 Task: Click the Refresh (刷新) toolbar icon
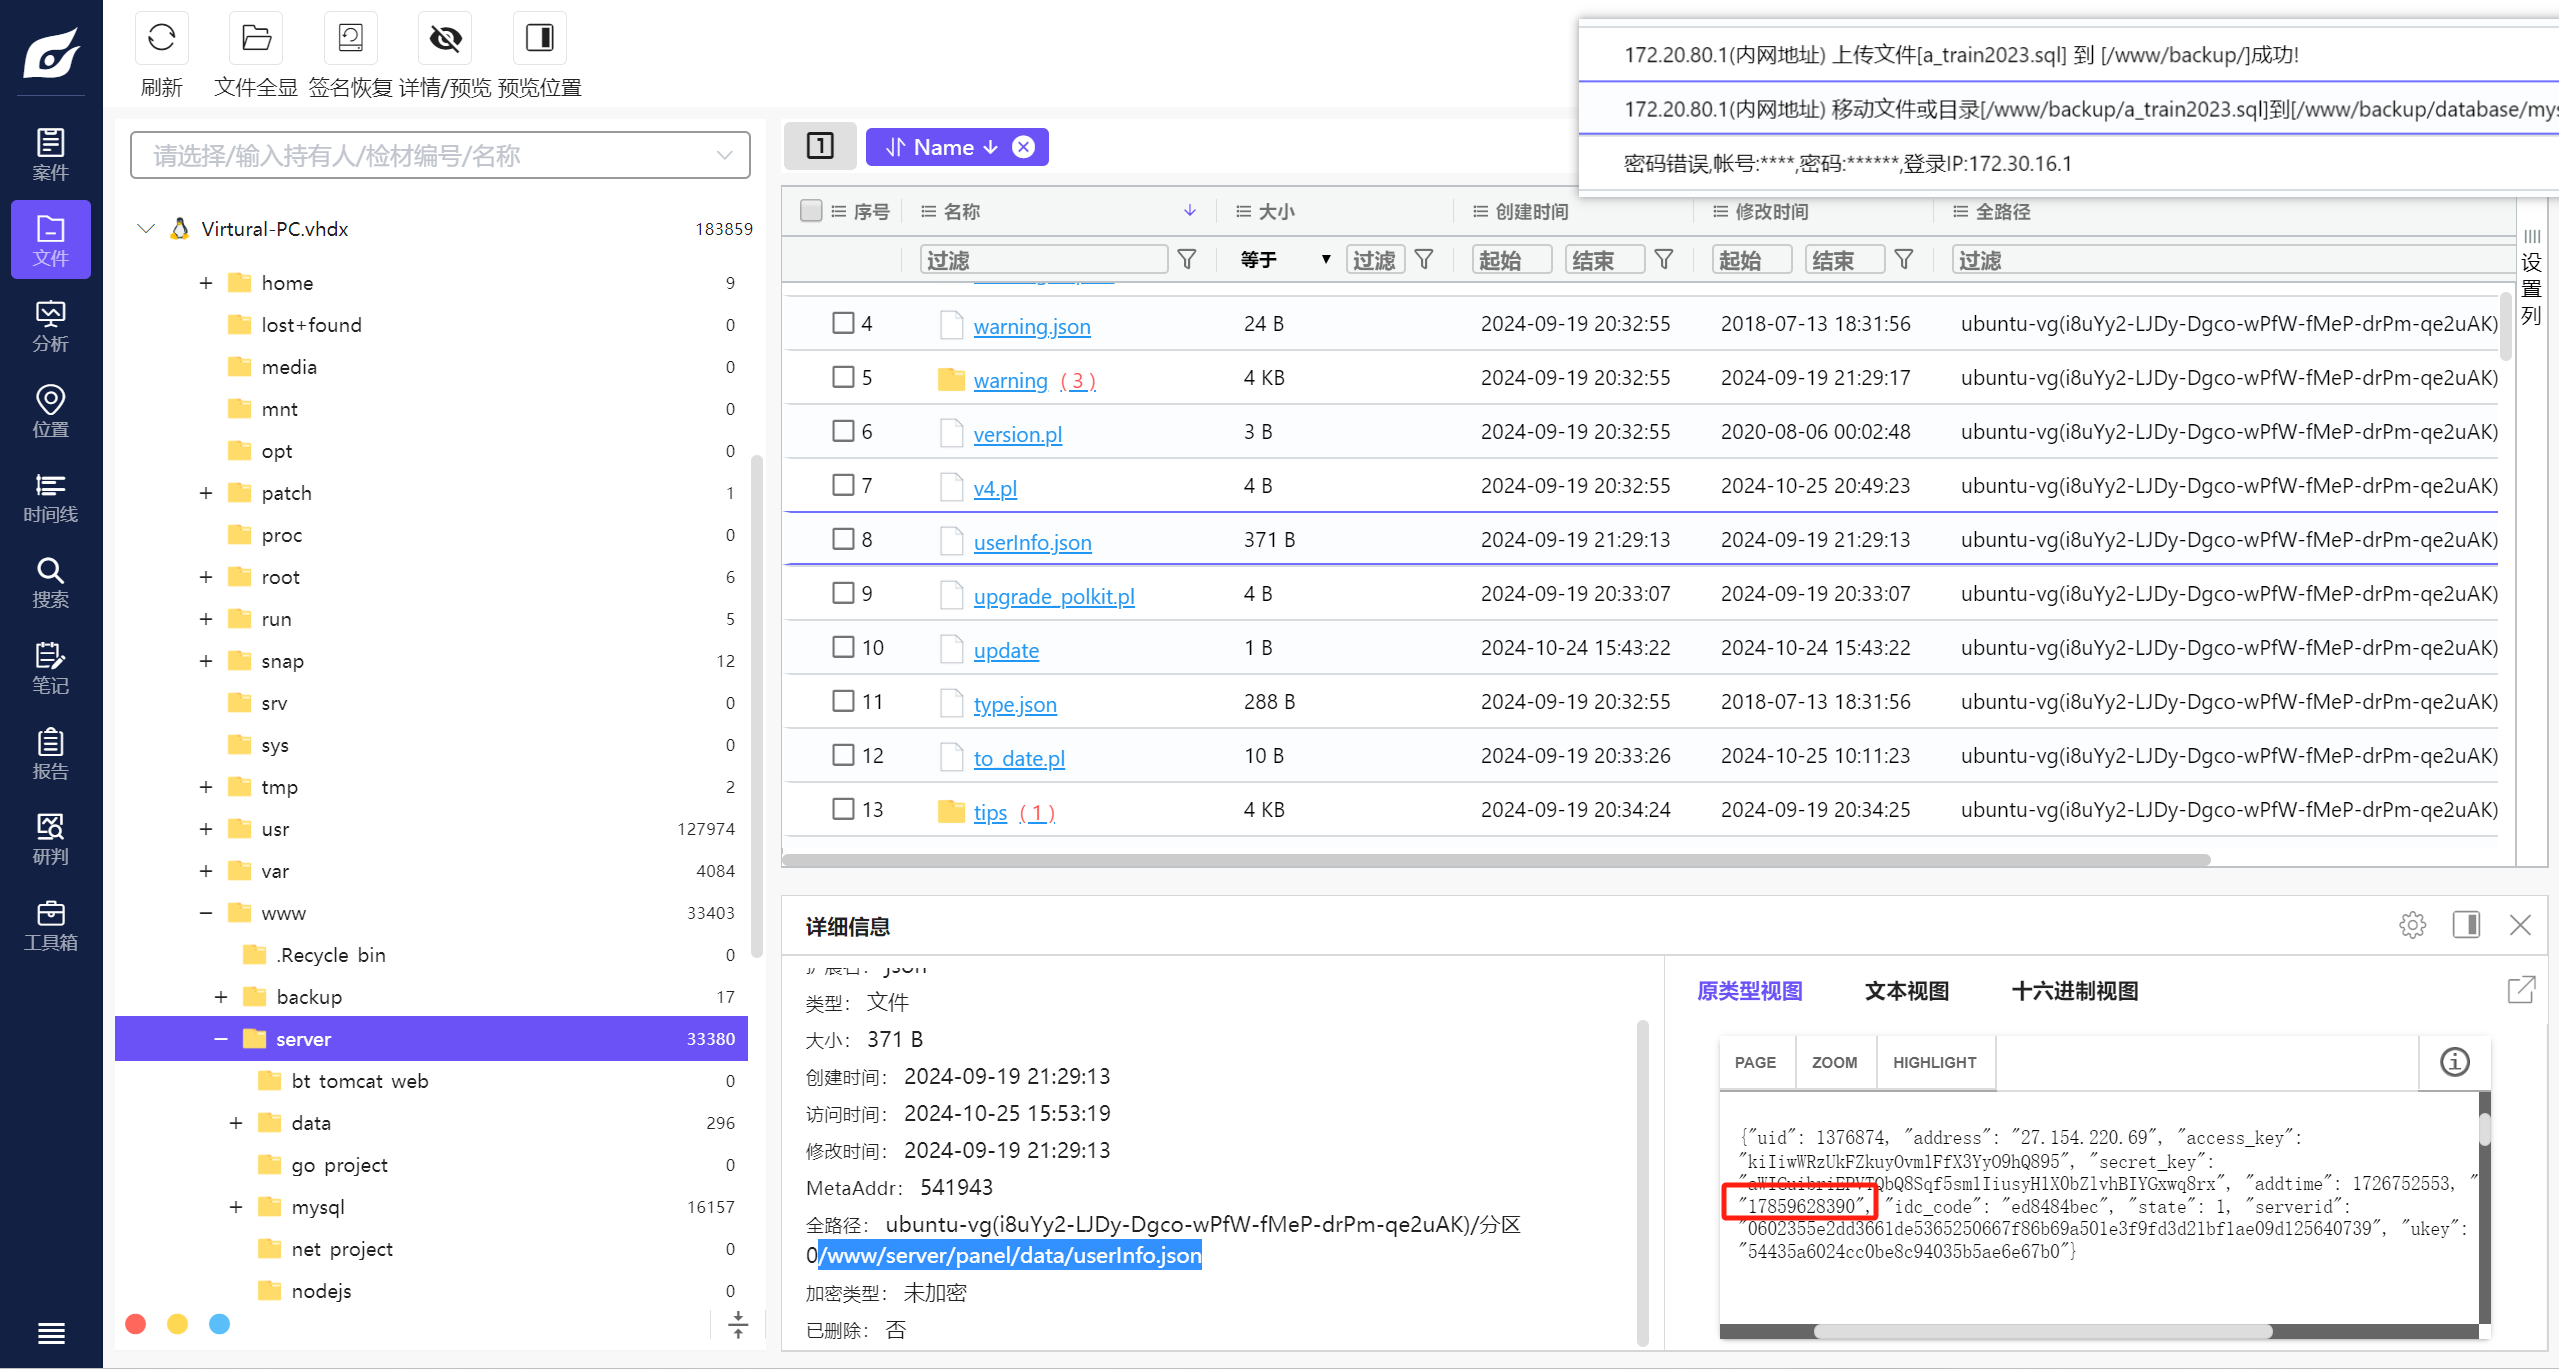pyautogui.click(x=161, y=39)
